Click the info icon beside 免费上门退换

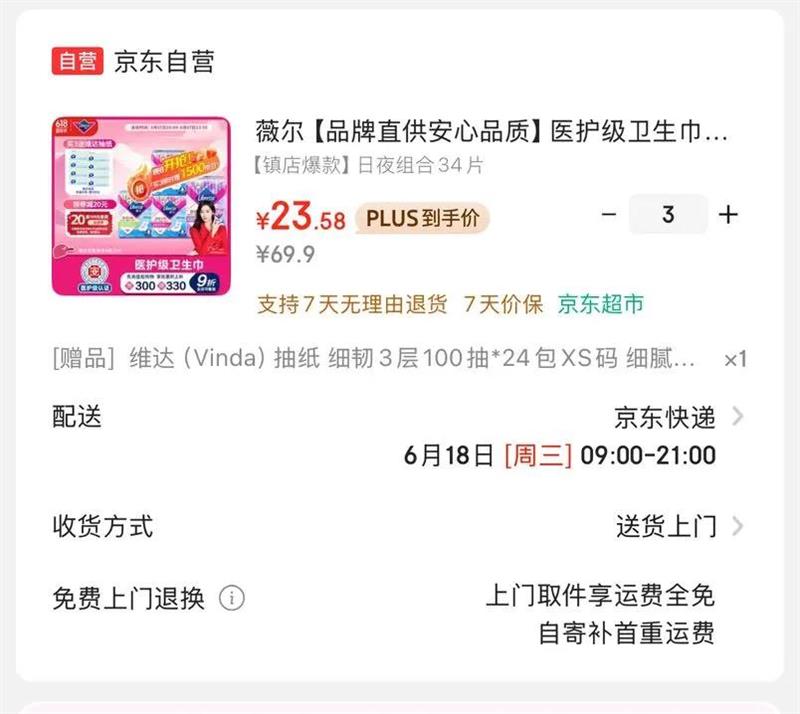pos(232,598)
